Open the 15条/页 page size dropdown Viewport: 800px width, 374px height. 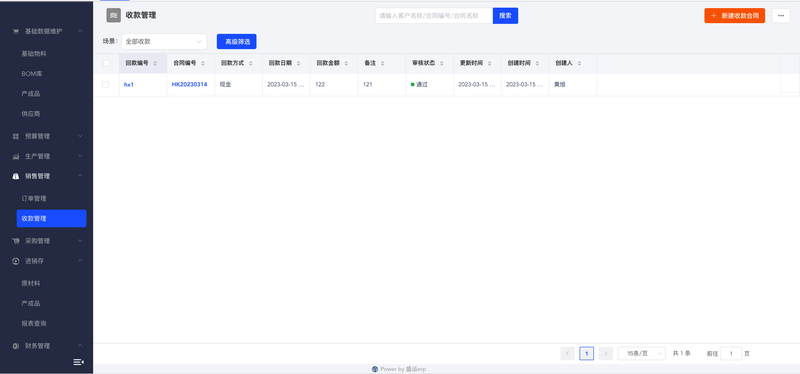pyautogui.click(x=642, y=354)
